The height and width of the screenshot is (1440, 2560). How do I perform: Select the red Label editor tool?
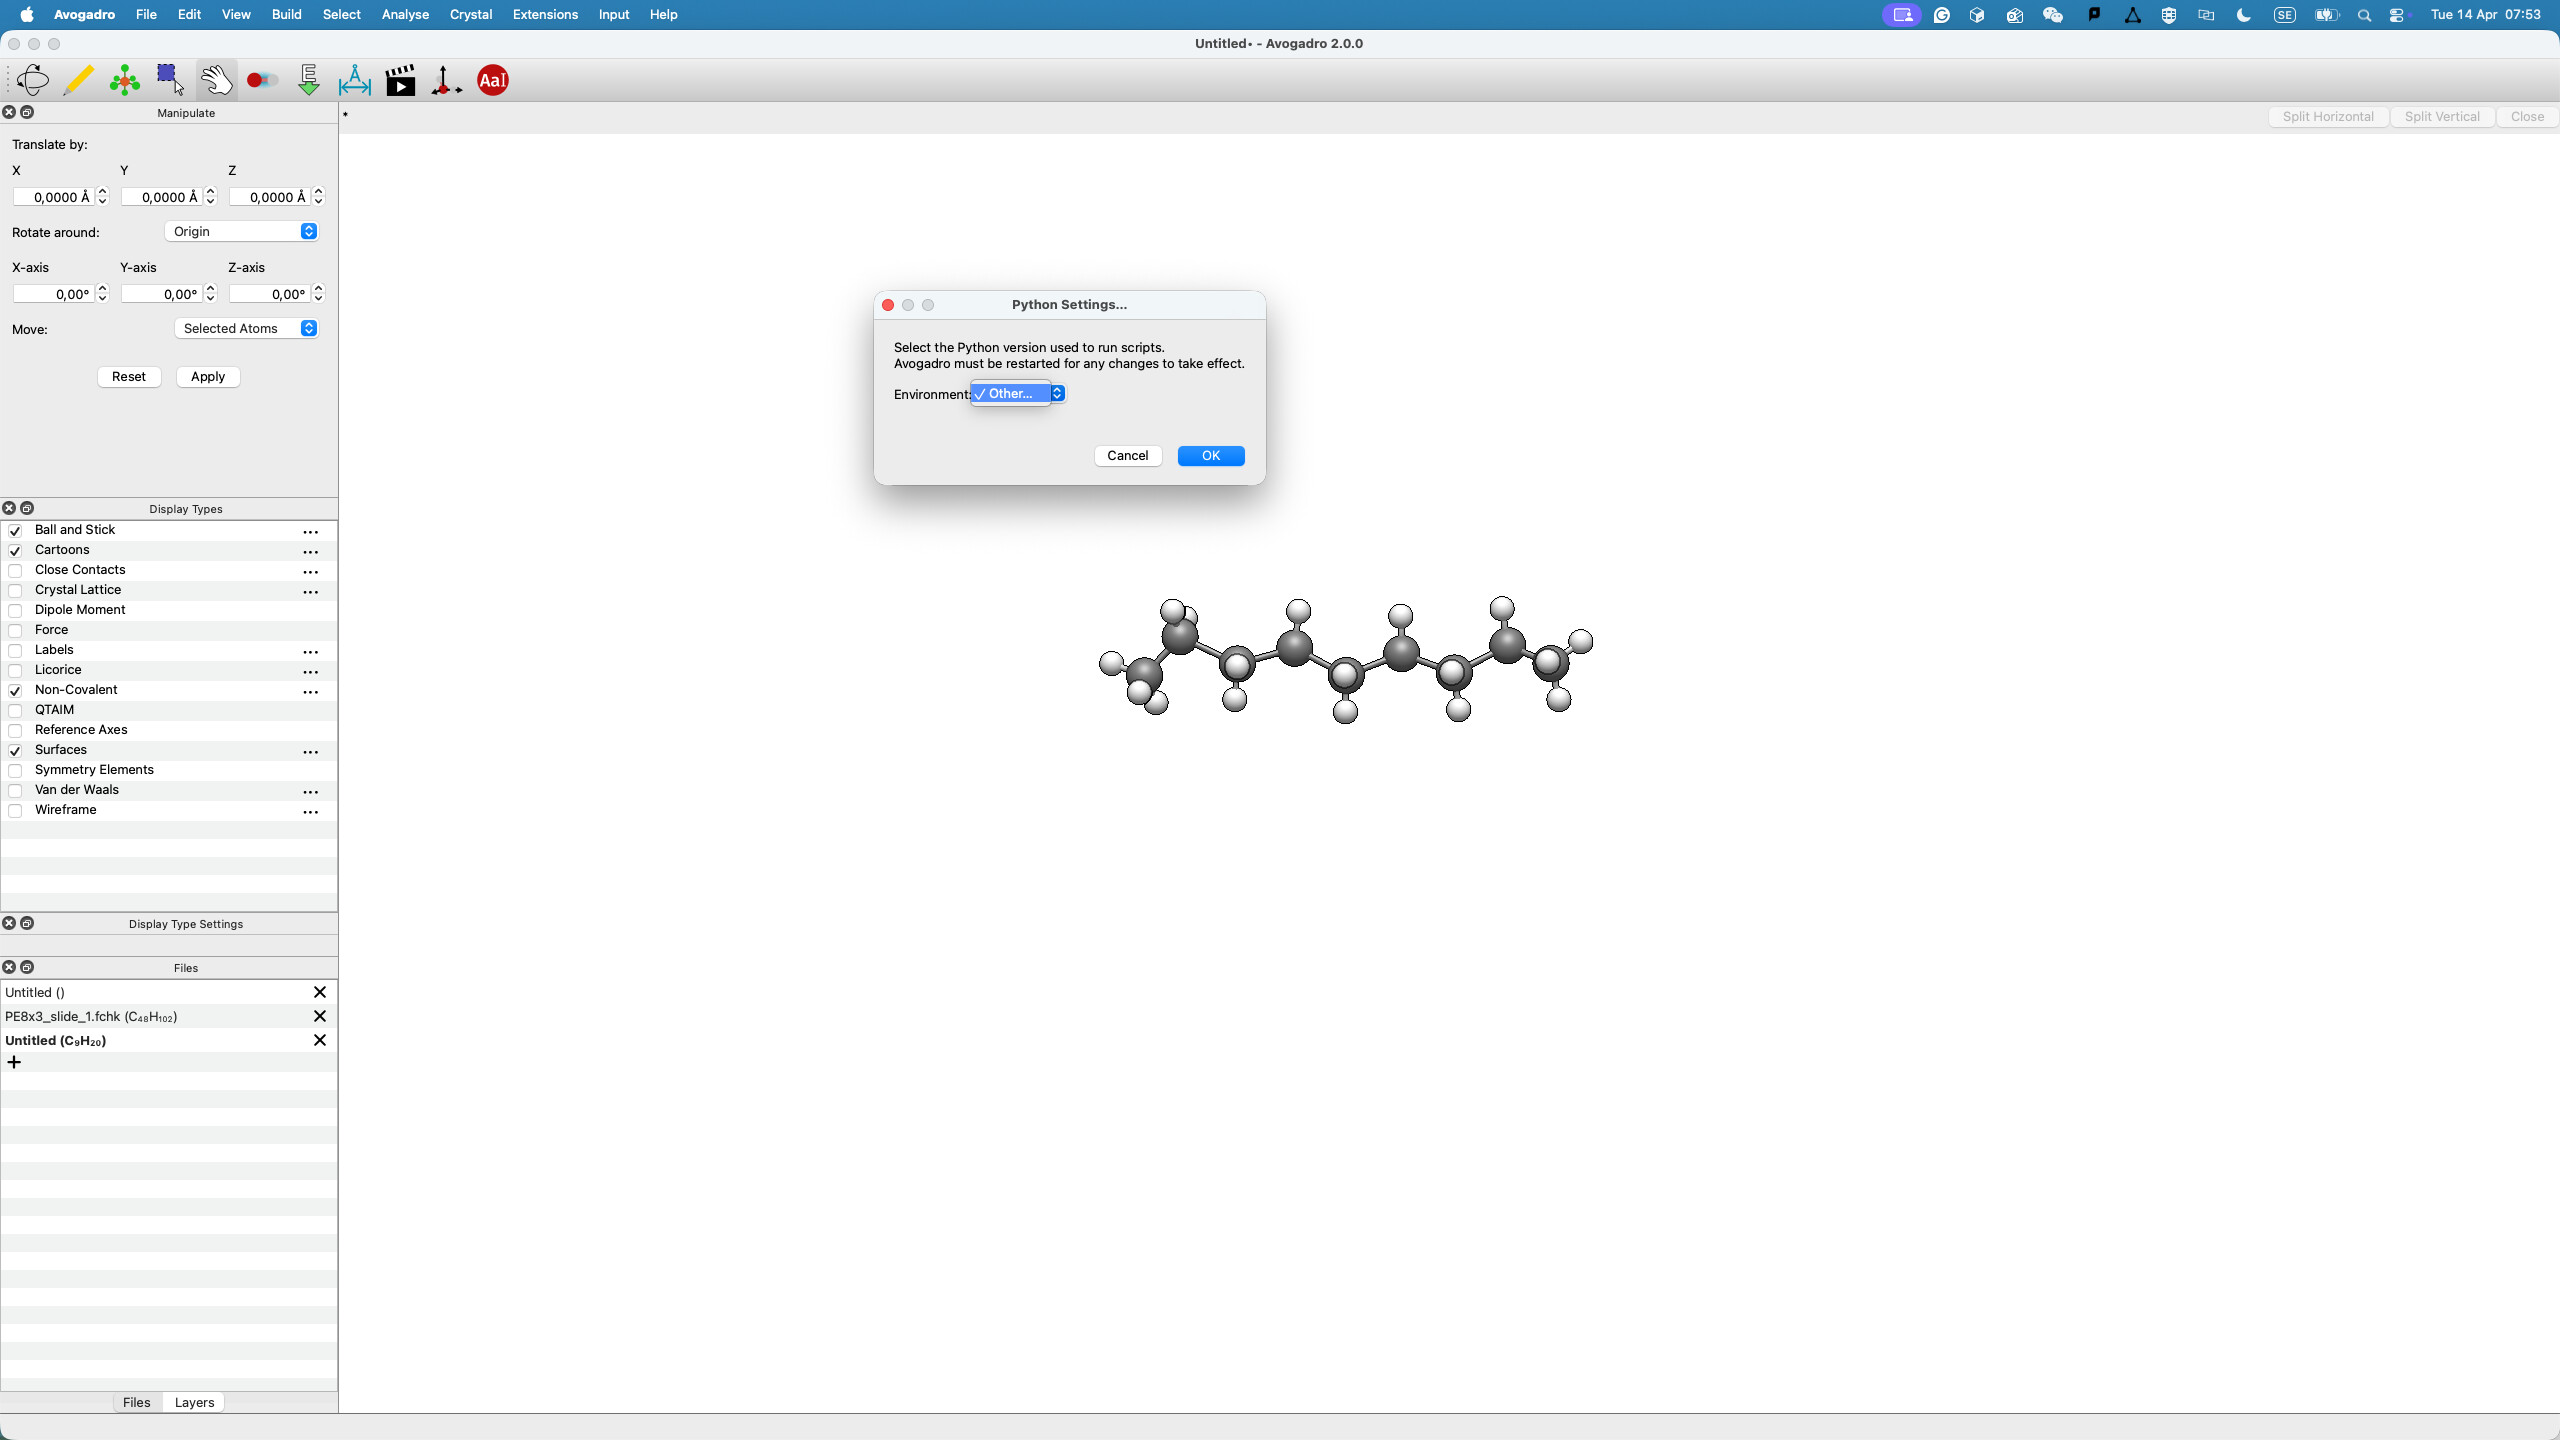click(x=493, y=80)
